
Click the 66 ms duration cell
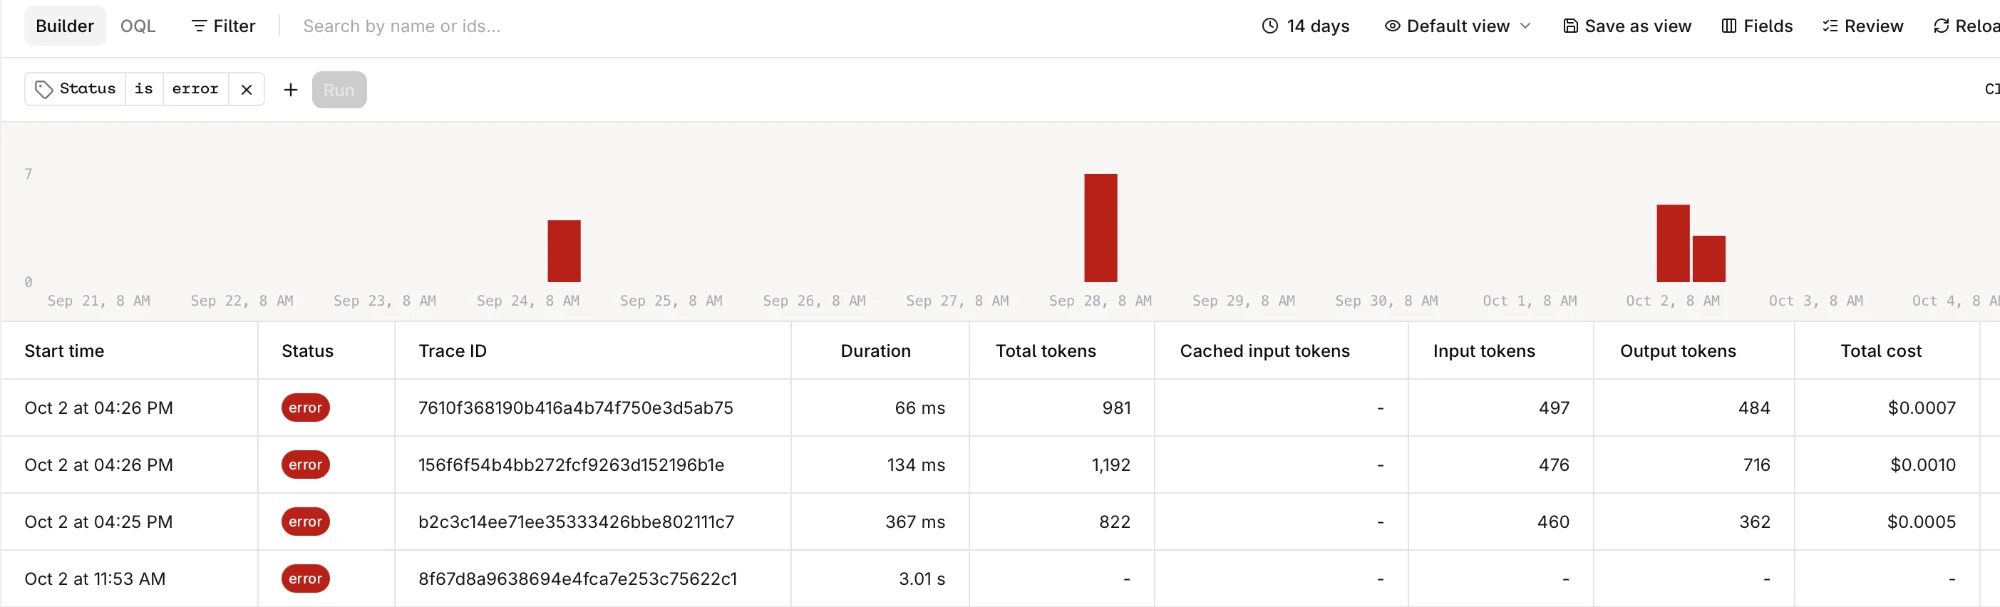tap(919, 408)
